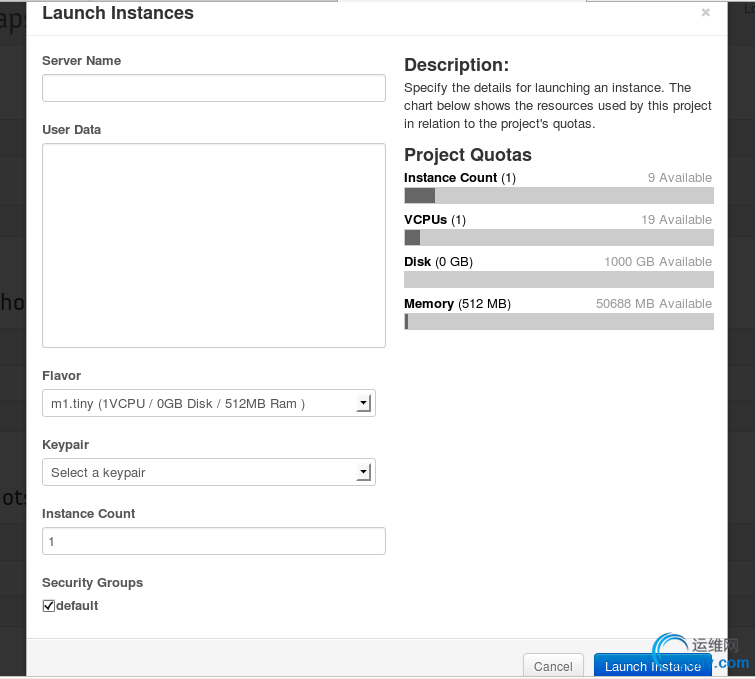Open the Select a keypair dropdown
This screenshot has height=679, width=755.
click(x=209, y=472)
